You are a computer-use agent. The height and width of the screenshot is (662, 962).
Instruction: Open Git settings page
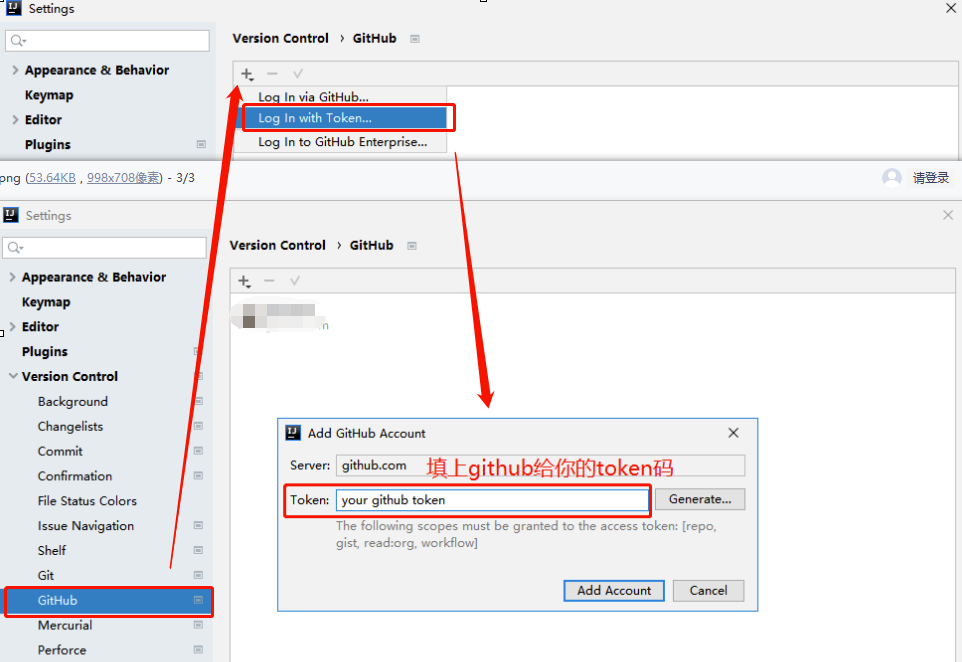tap(45, 575)
